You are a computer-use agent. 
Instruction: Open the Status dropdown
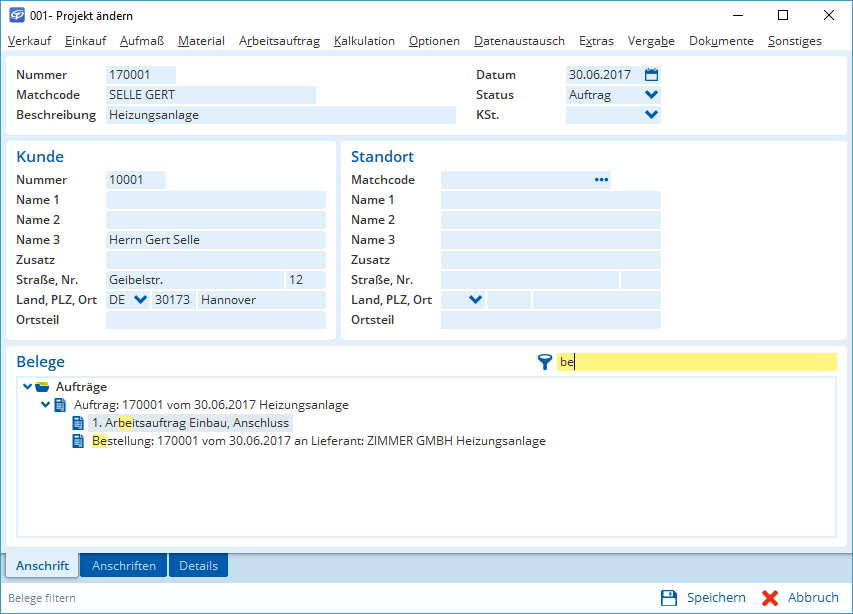point(652,95)
